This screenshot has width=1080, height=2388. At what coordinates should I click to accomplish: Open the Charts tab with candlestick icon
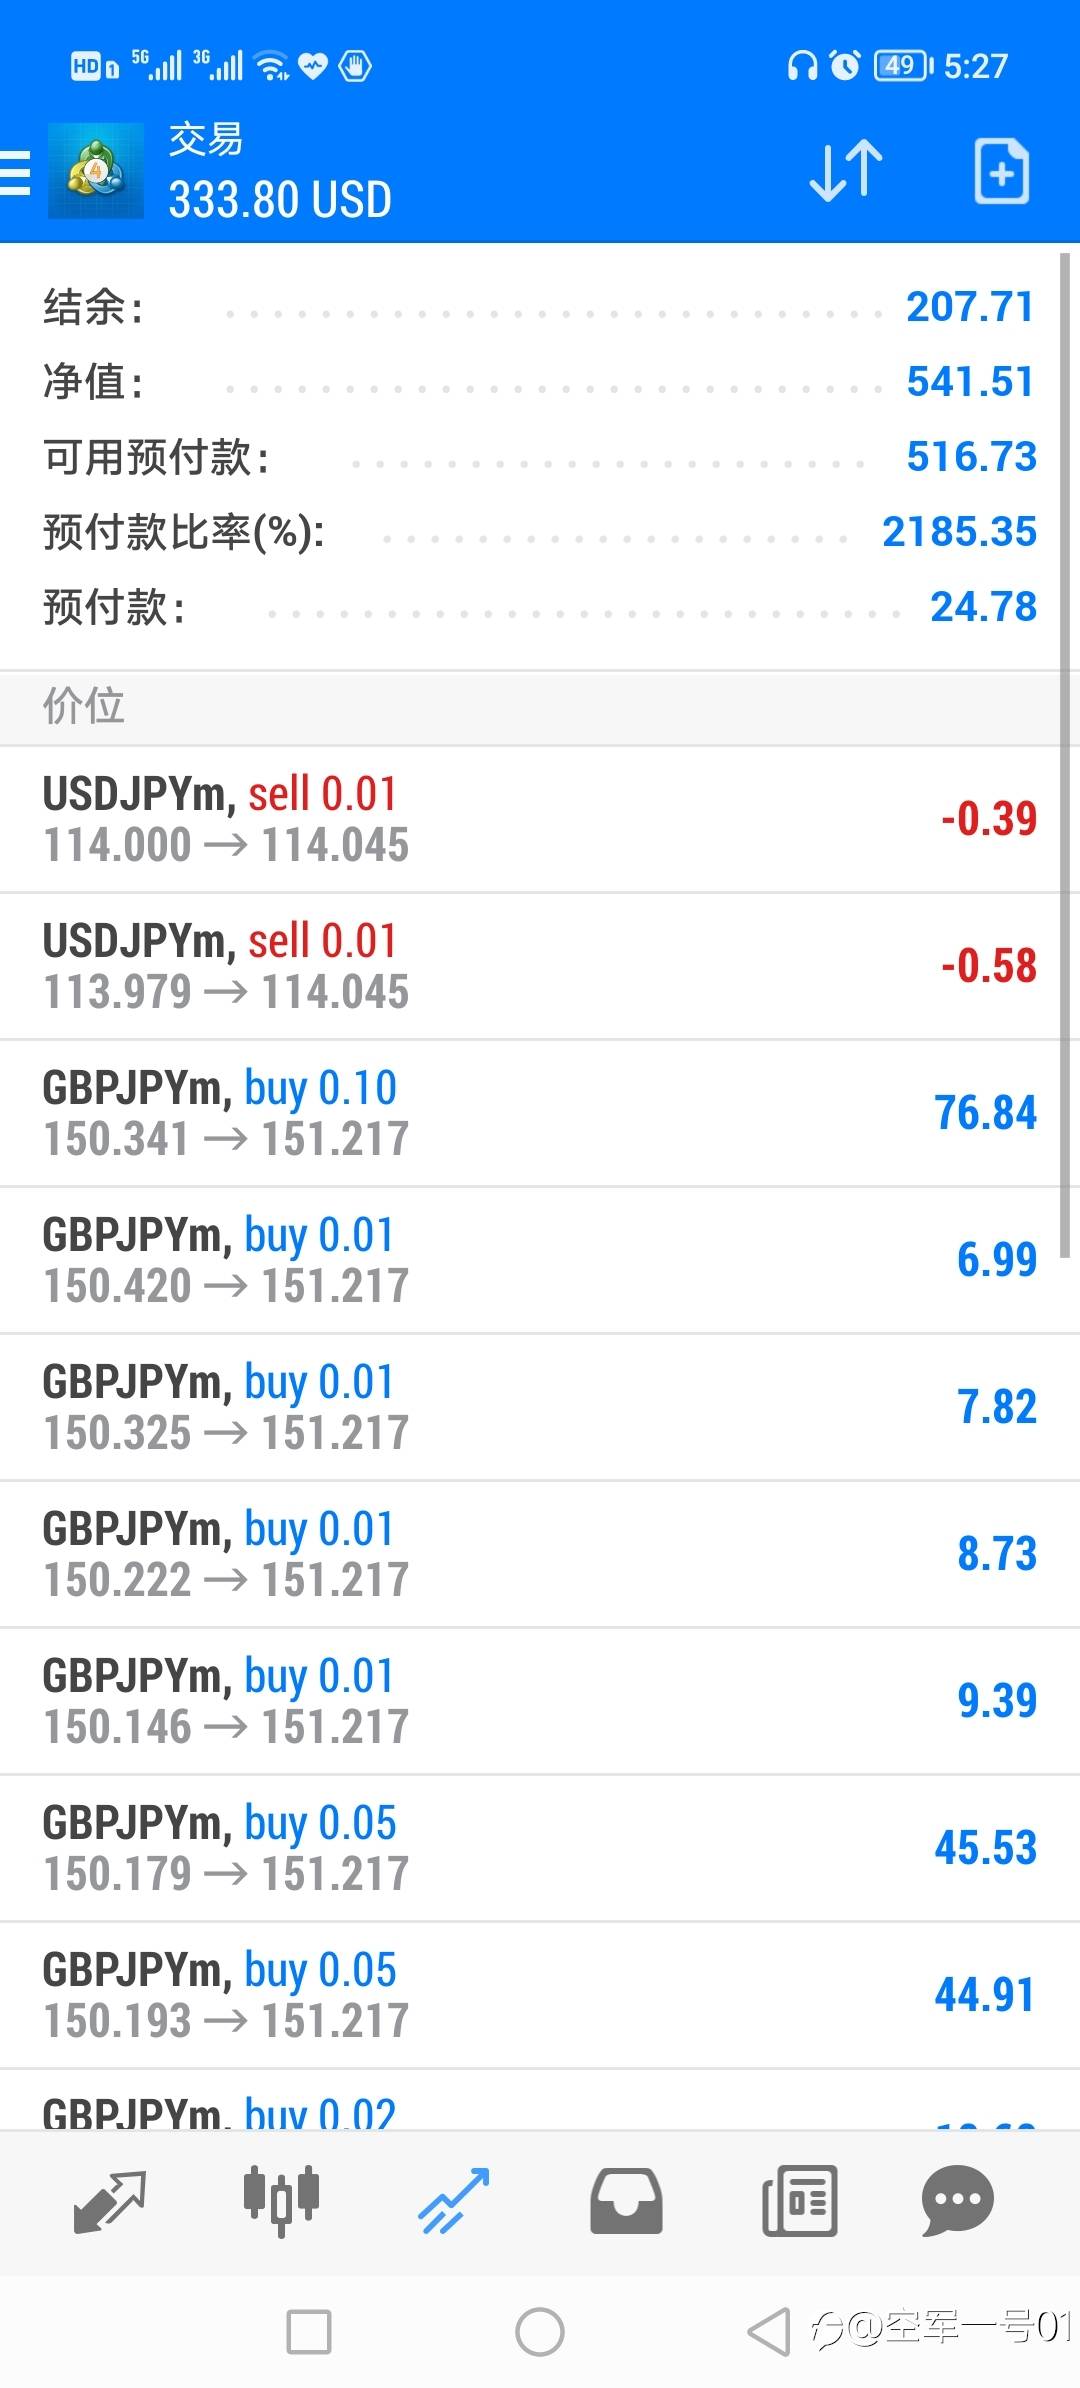click(281, 2202)
